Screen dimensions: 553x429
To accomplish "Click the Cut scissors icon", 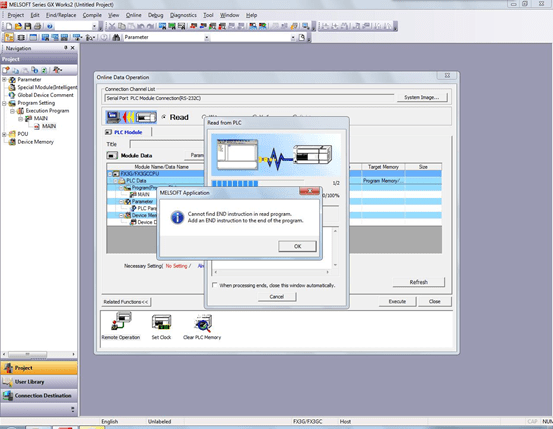I will tap(112, 26).
